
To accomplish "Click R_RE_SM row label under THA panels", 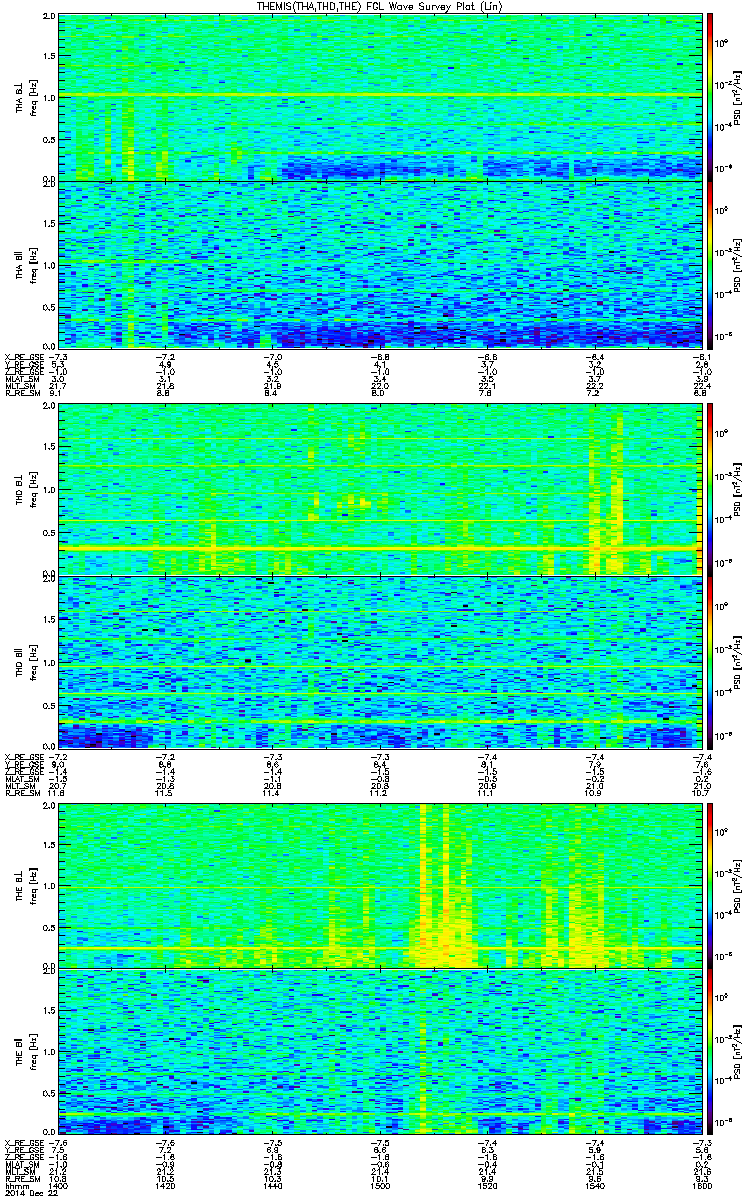I will (x=21, y=394).
